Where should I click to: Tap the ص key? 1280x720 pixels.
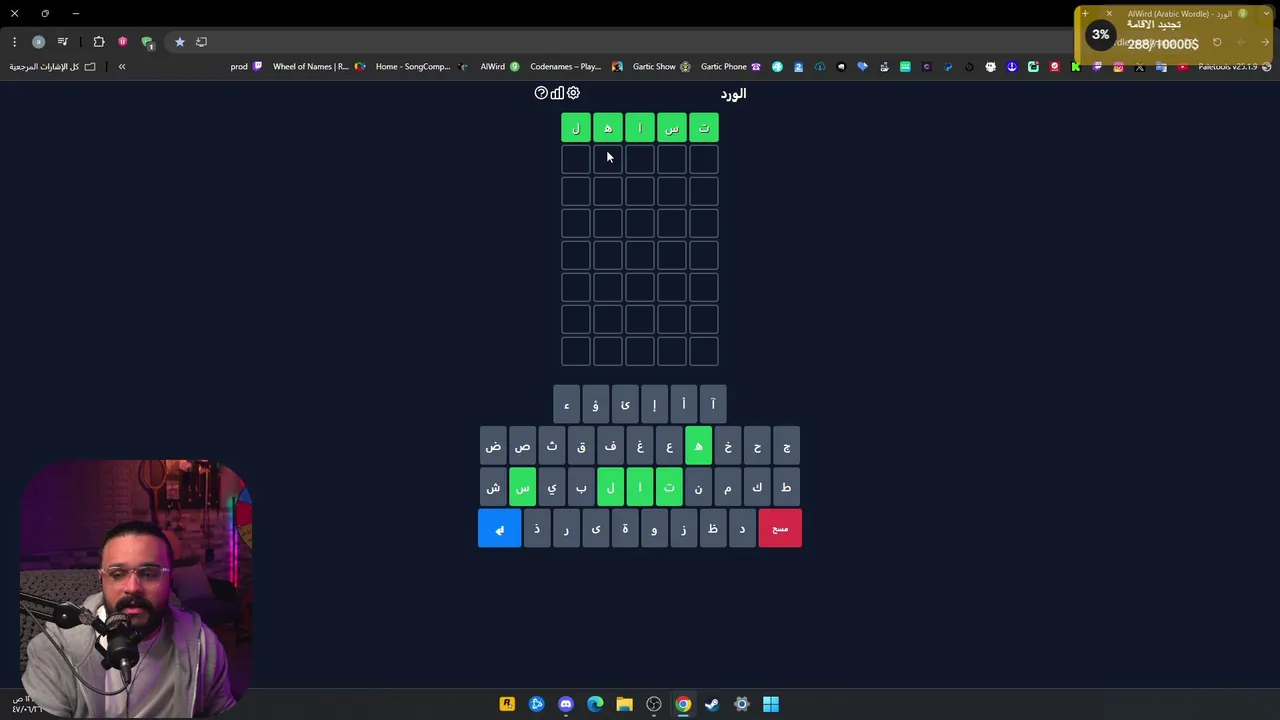(522, 446)
